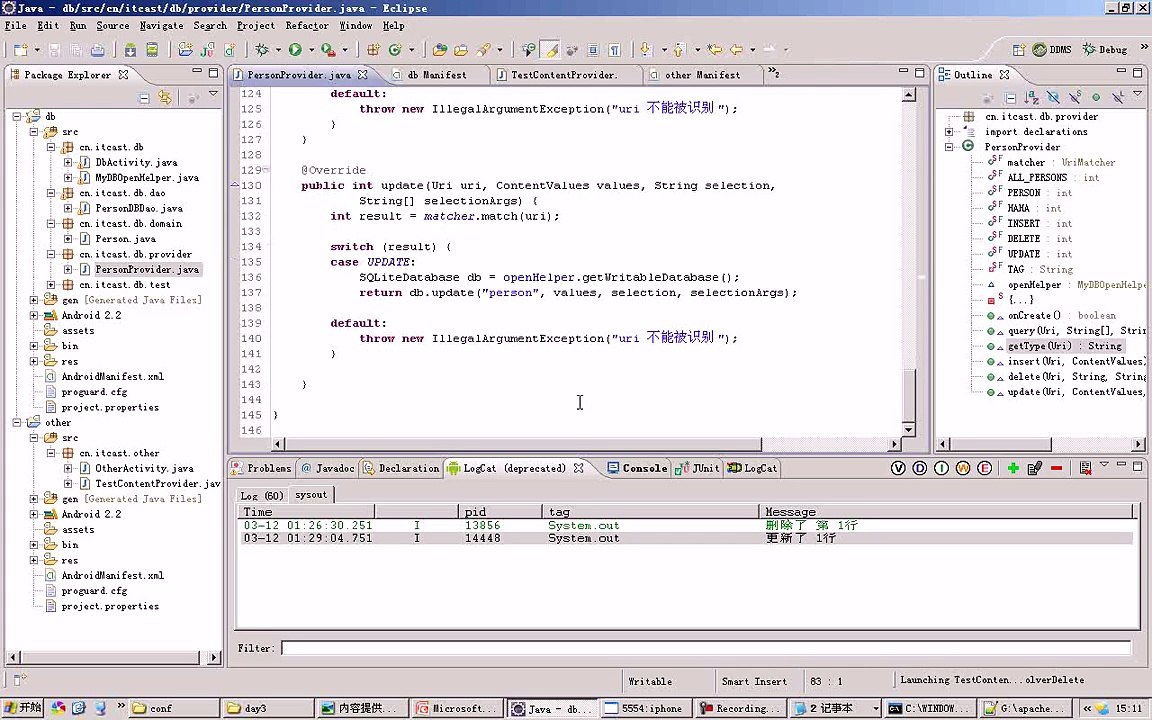1152x720 pixels.
Task: Select the Log (60) filter tab
Action: click(262, 495)
